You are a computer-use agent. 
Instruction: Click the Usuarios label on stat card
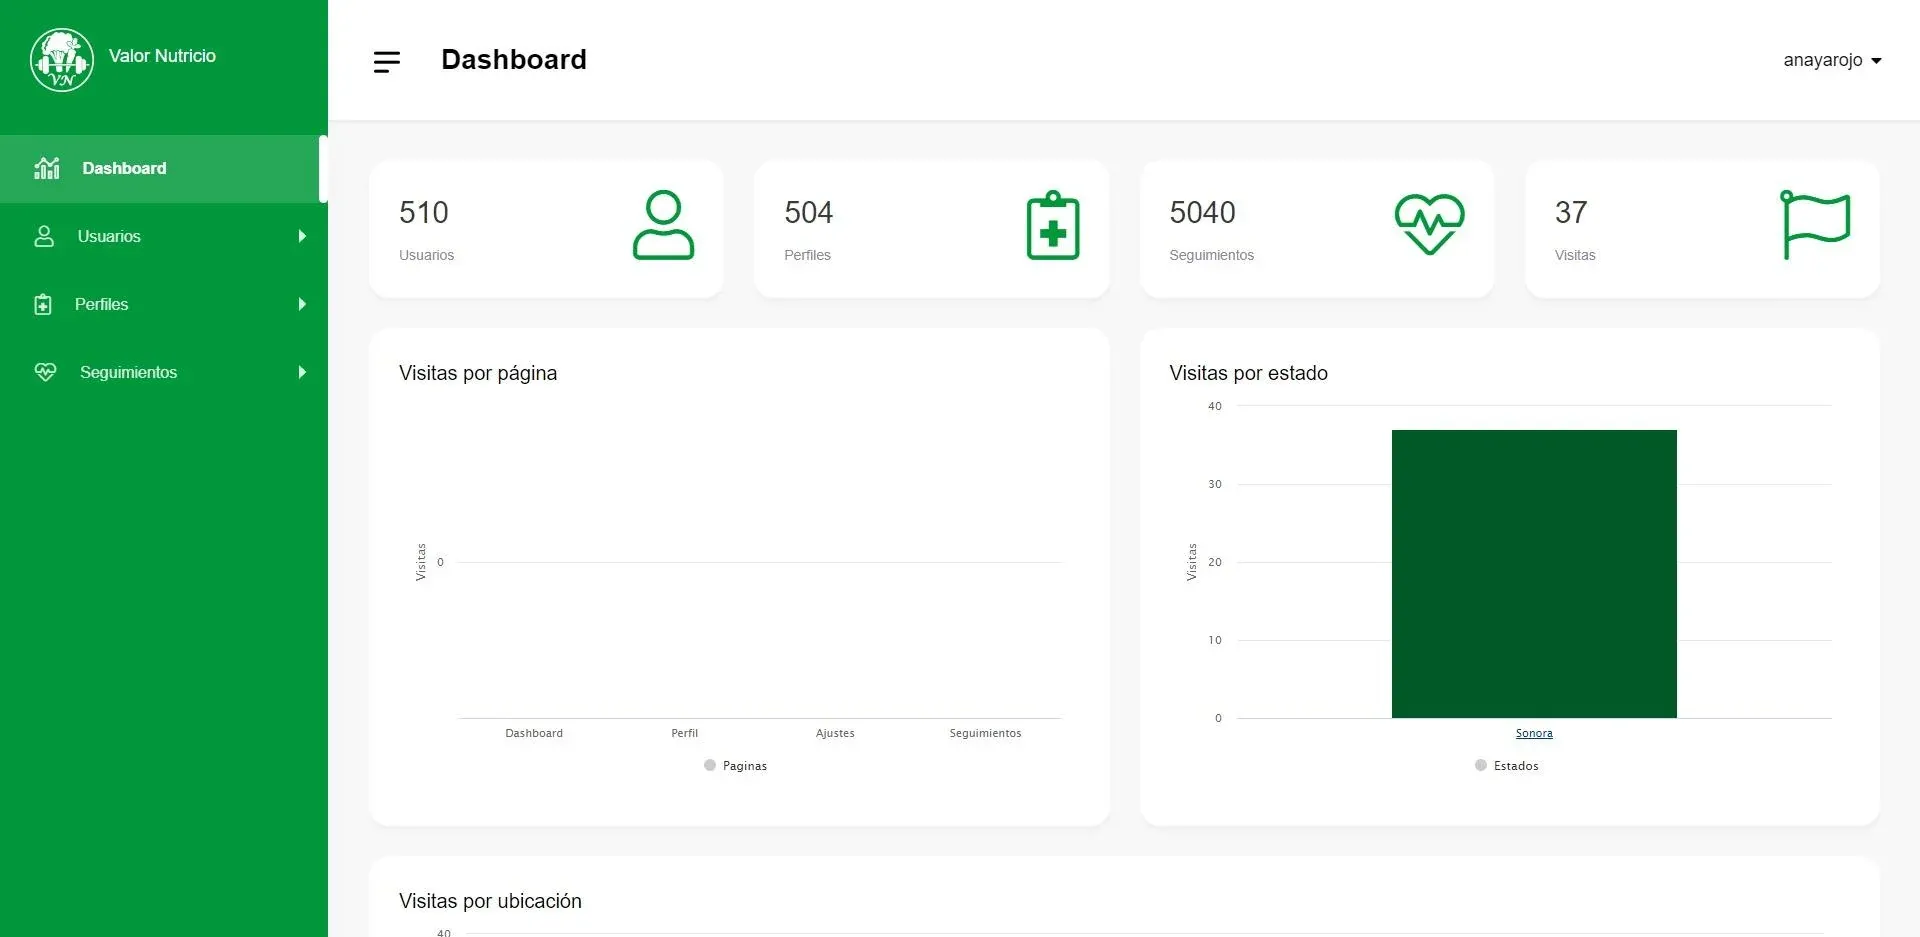(426, 255)
